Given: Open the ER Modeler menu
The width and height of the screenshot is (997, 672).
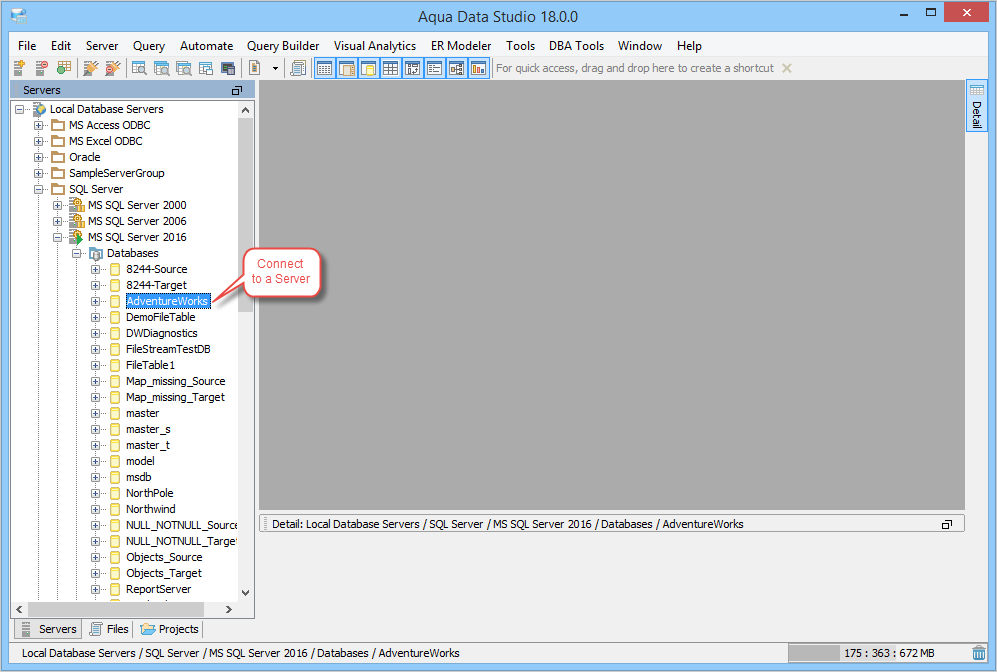Looking at the screenshot, I should [x=461, y=46].
